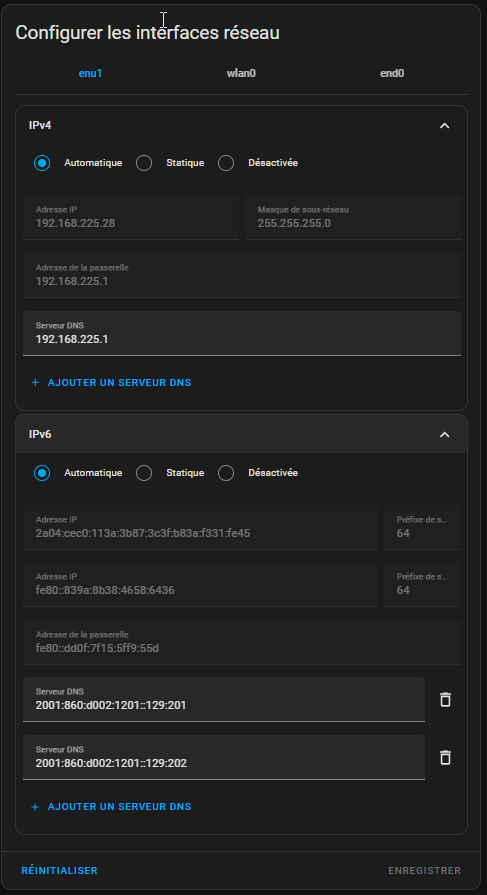Select IPv4 Statique radio option
Viewport: 487px width, 895px height.
tap(144, 163)
